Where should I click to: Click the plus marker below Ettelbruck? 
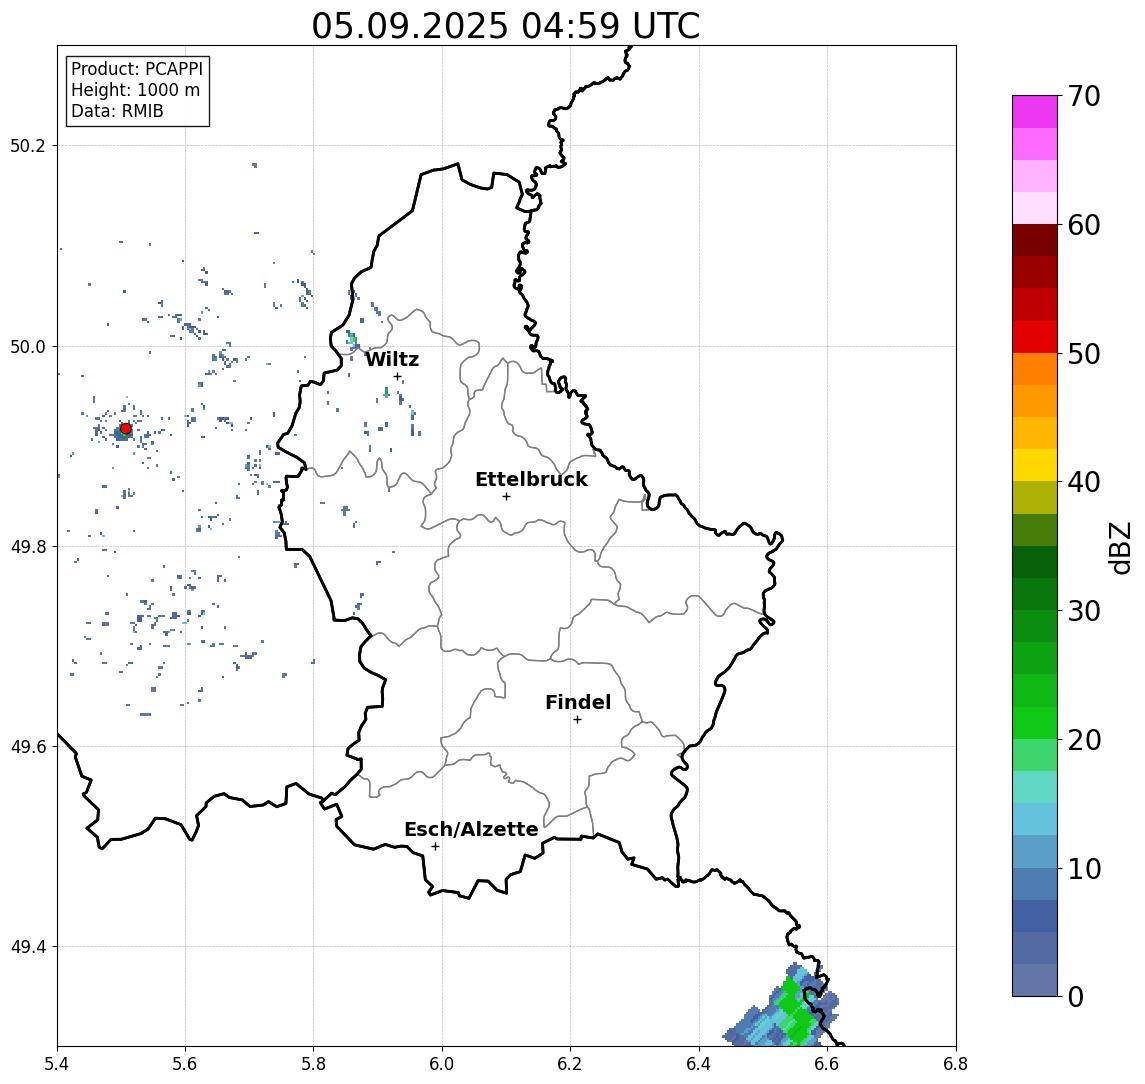(x=506, y=497)
